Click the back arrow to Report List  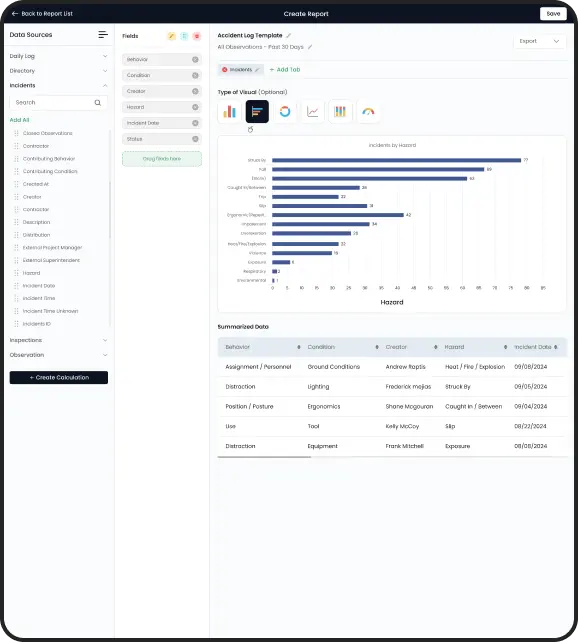pyautogui.click(x=15, y=14)
